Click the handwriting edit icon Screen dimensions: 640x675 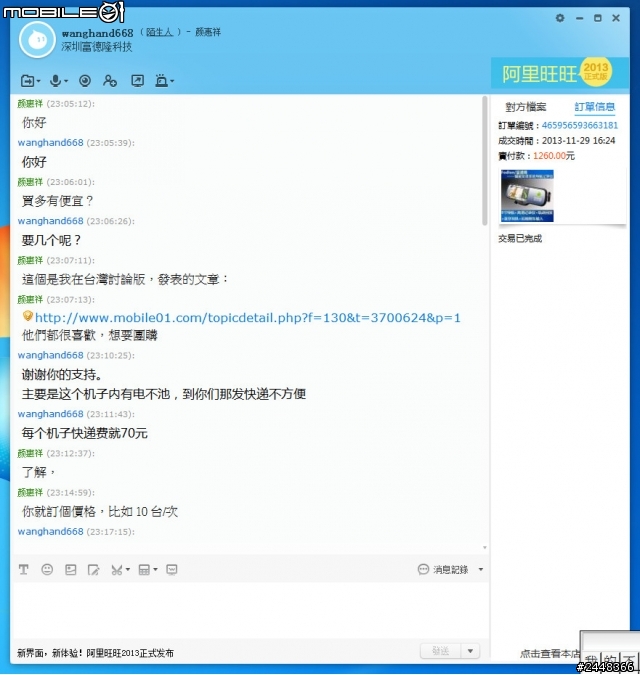click(x=93, y=570)
